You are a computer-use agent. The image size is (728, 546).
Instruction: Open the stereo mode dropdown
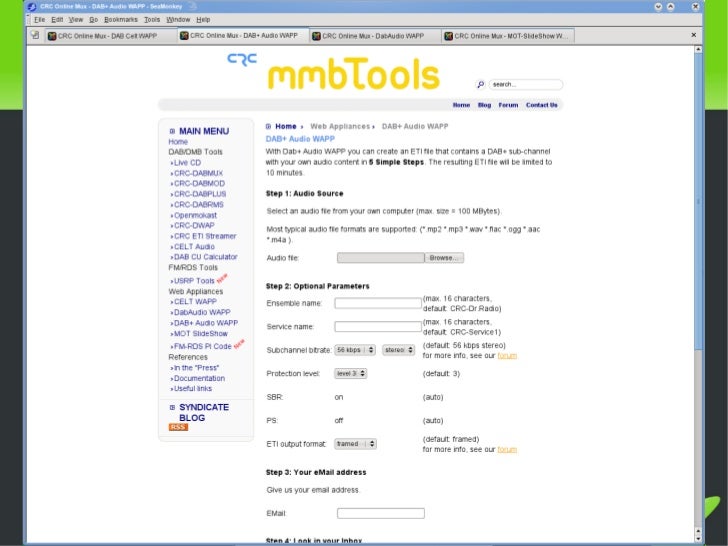[398, 350]
